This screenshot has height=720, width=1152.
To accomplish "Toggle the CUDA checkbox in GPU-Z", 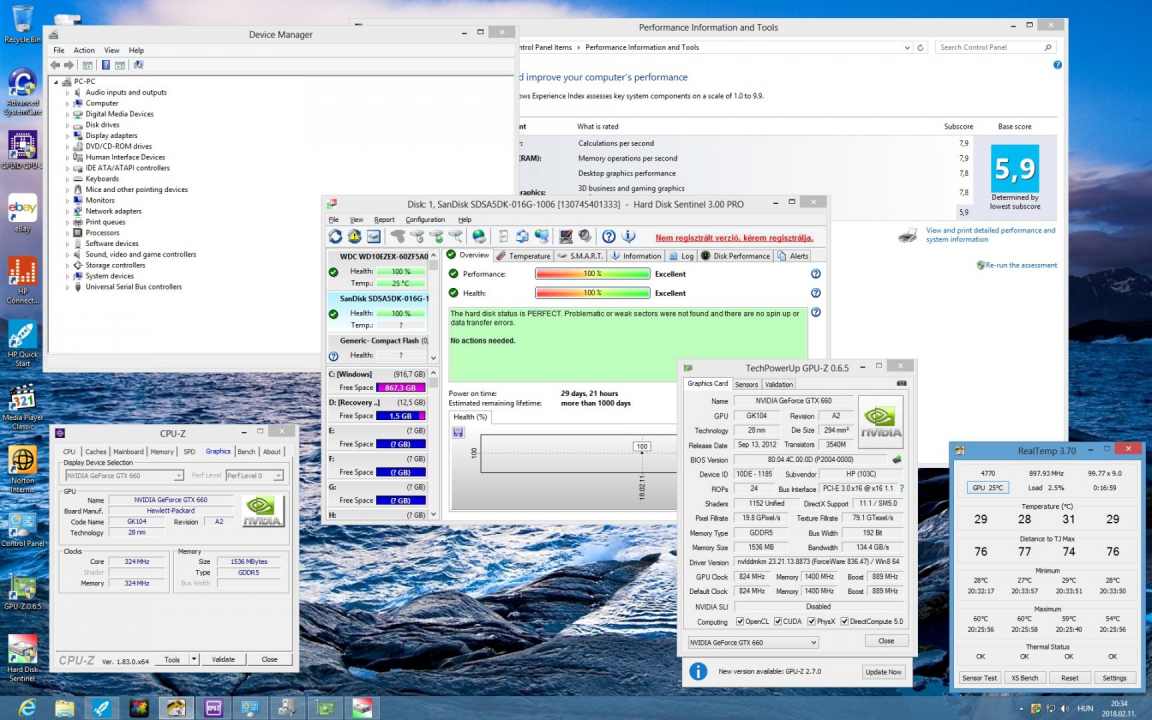I will [x=778, y=622].
